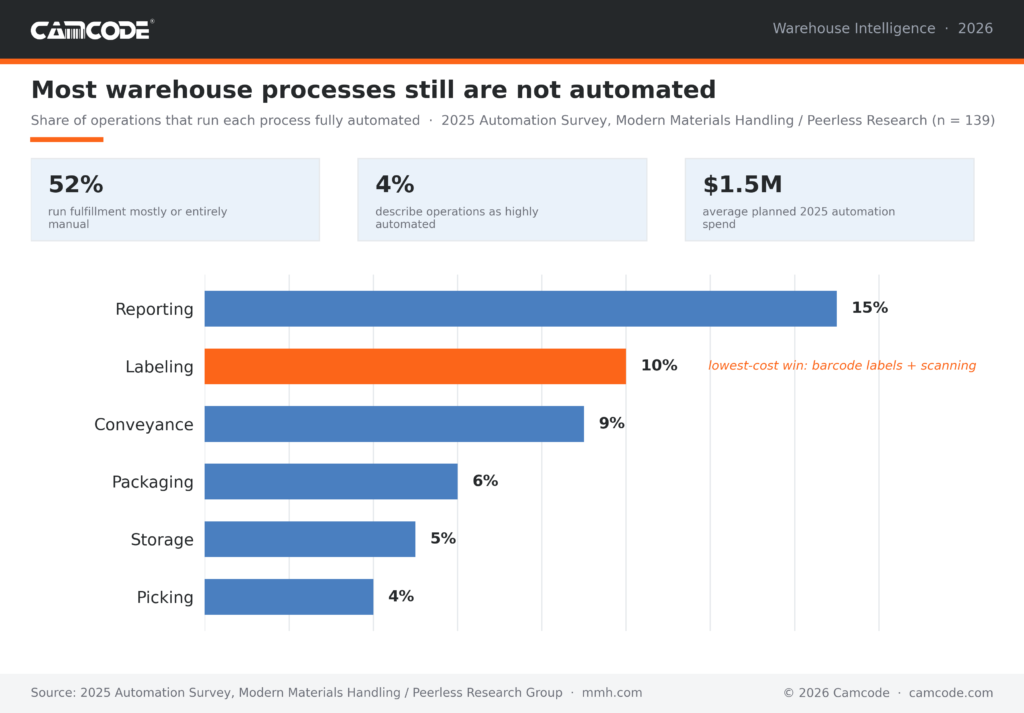Click 'describe operations as highly automated' caption
1024x713 pixels.
point(456,217)
